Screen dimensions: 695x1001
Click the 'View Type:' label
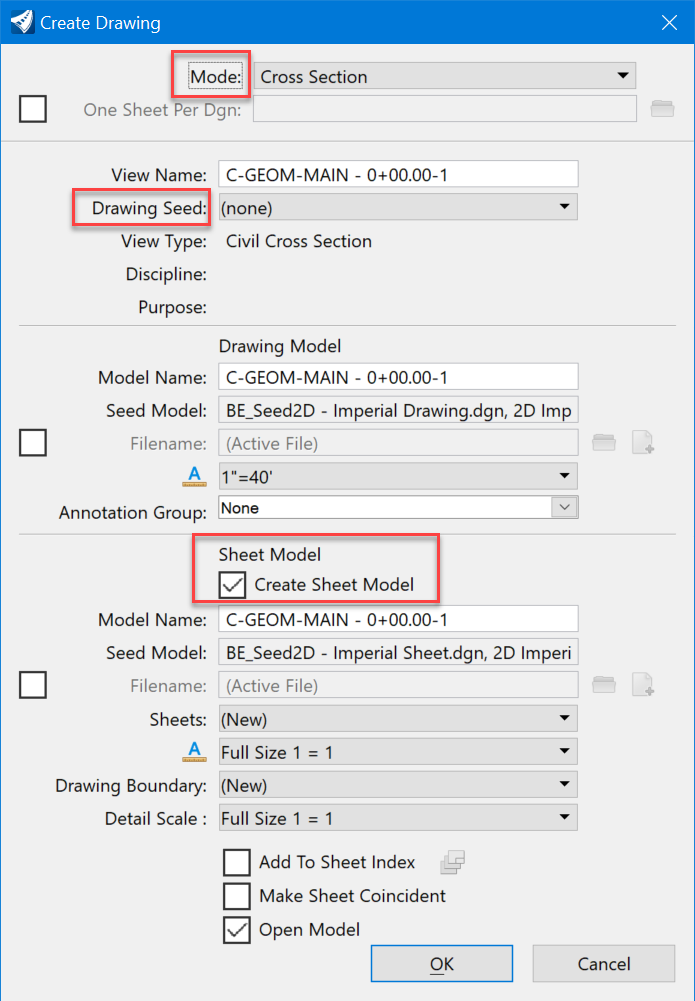[x=163, y=241]
